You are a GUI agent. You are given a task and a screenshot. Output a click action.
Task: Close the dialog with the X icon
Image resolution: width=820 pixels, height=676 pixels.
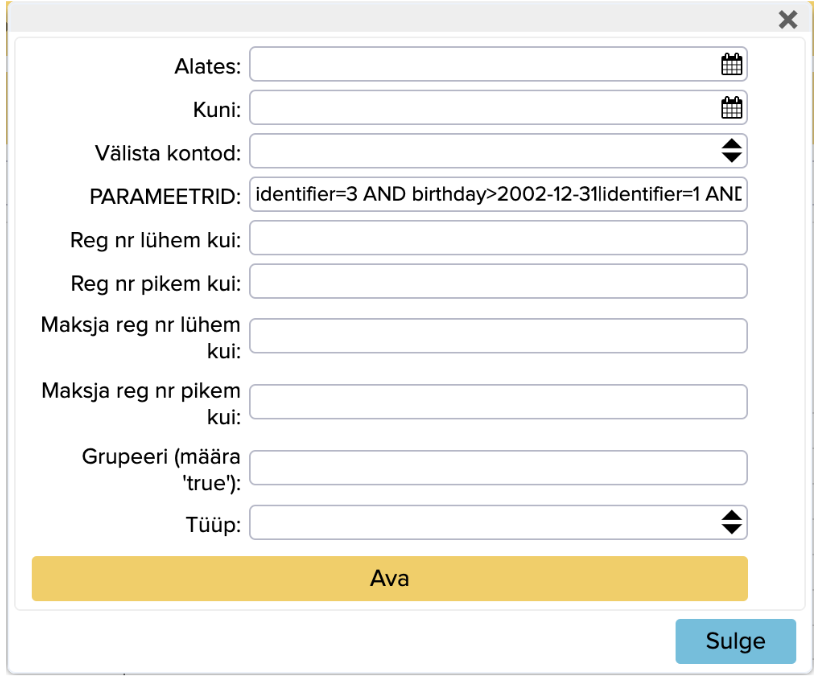788,19
